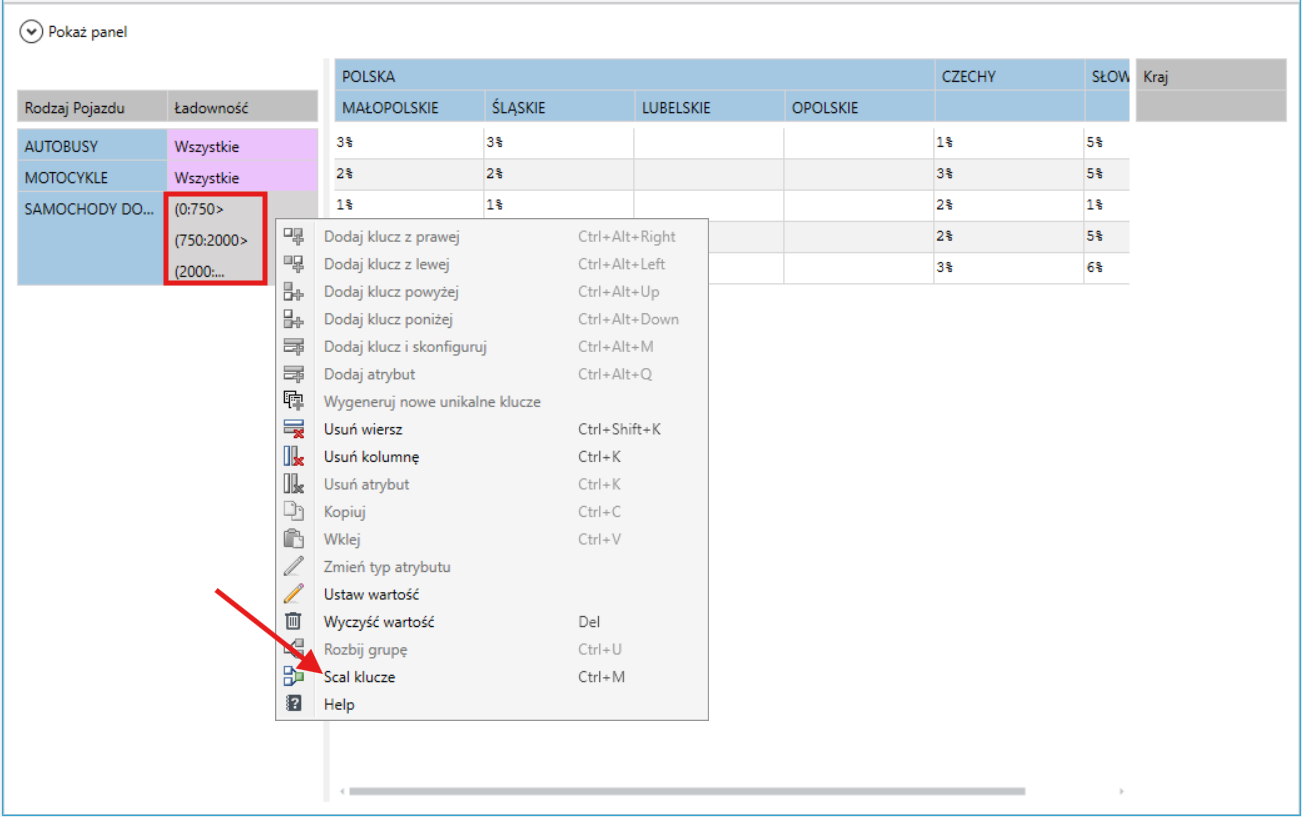Select the MAŁOPOLSKIE column header

tap(409, 107)
